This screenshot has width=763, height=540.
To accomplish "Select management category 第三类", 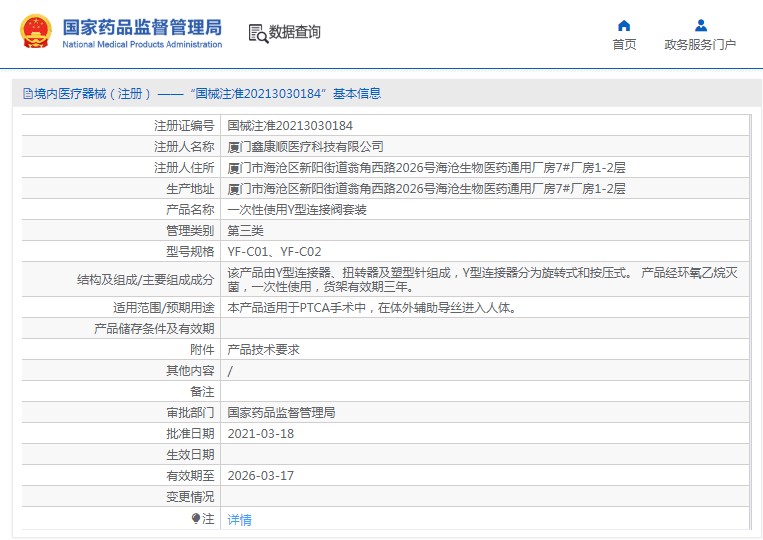I will click(245, 231).
